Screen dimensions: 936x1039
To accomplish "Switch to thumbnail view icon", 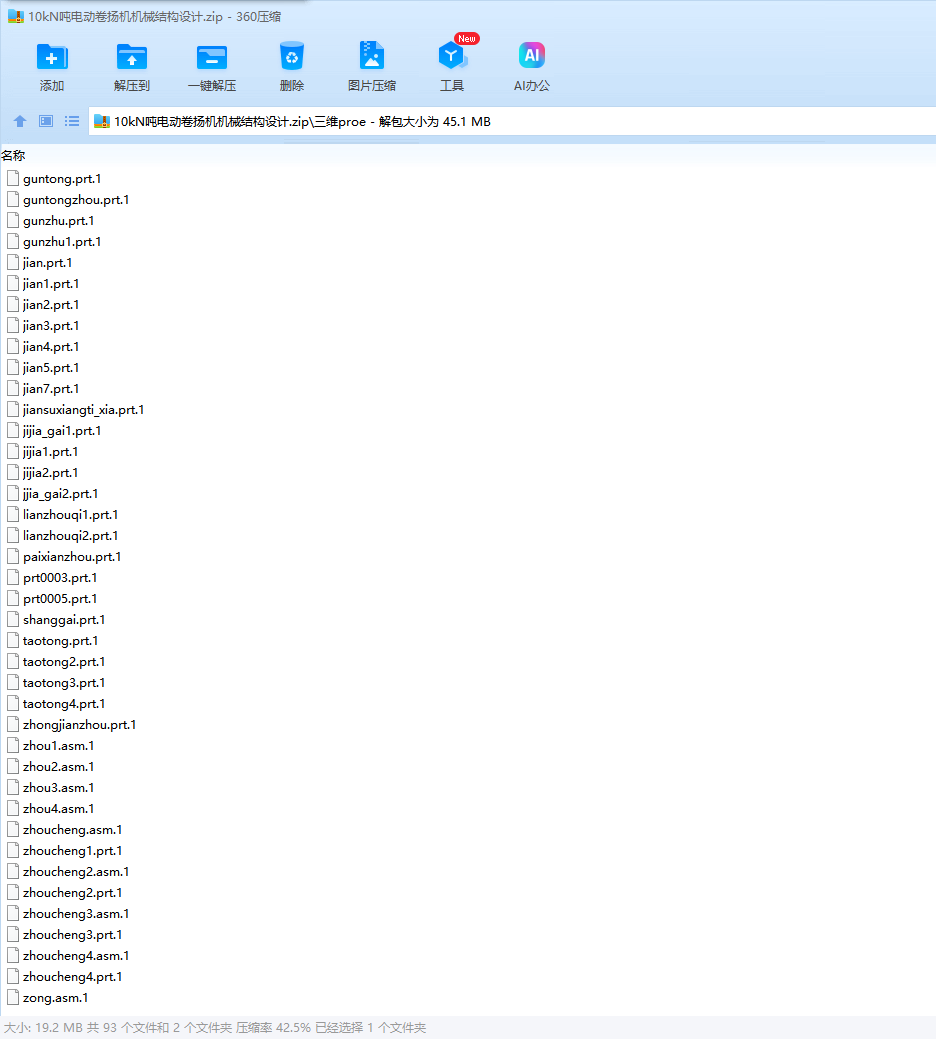I will click(46, 121).
